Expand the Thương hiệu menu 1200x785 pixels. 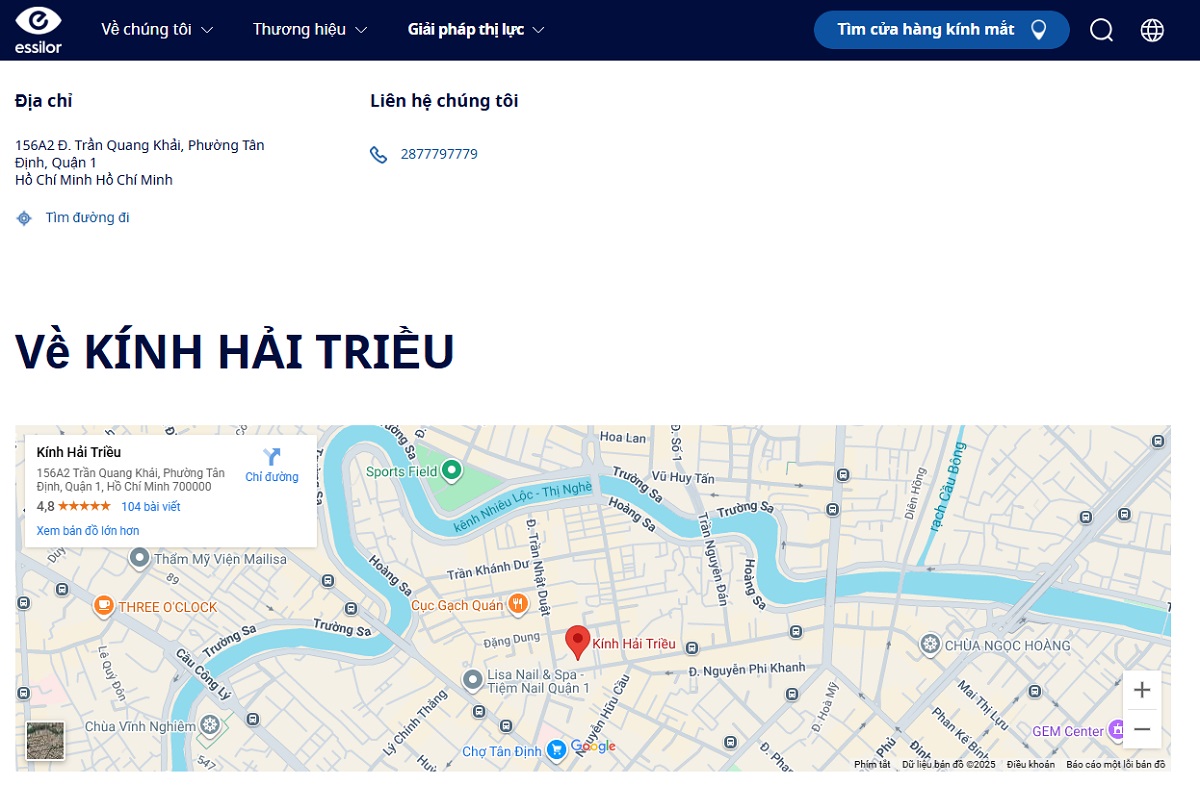[310, 30]
